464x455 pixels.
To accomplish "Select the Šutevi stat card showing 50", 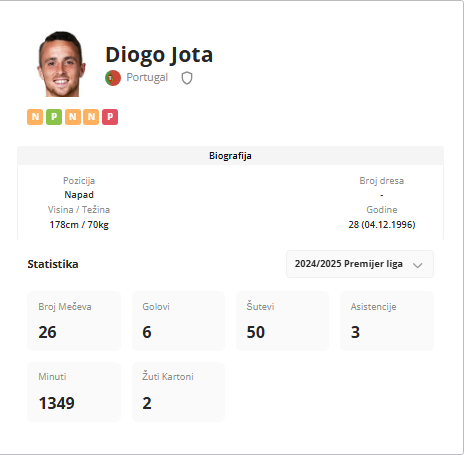I will tap(283, 321).
